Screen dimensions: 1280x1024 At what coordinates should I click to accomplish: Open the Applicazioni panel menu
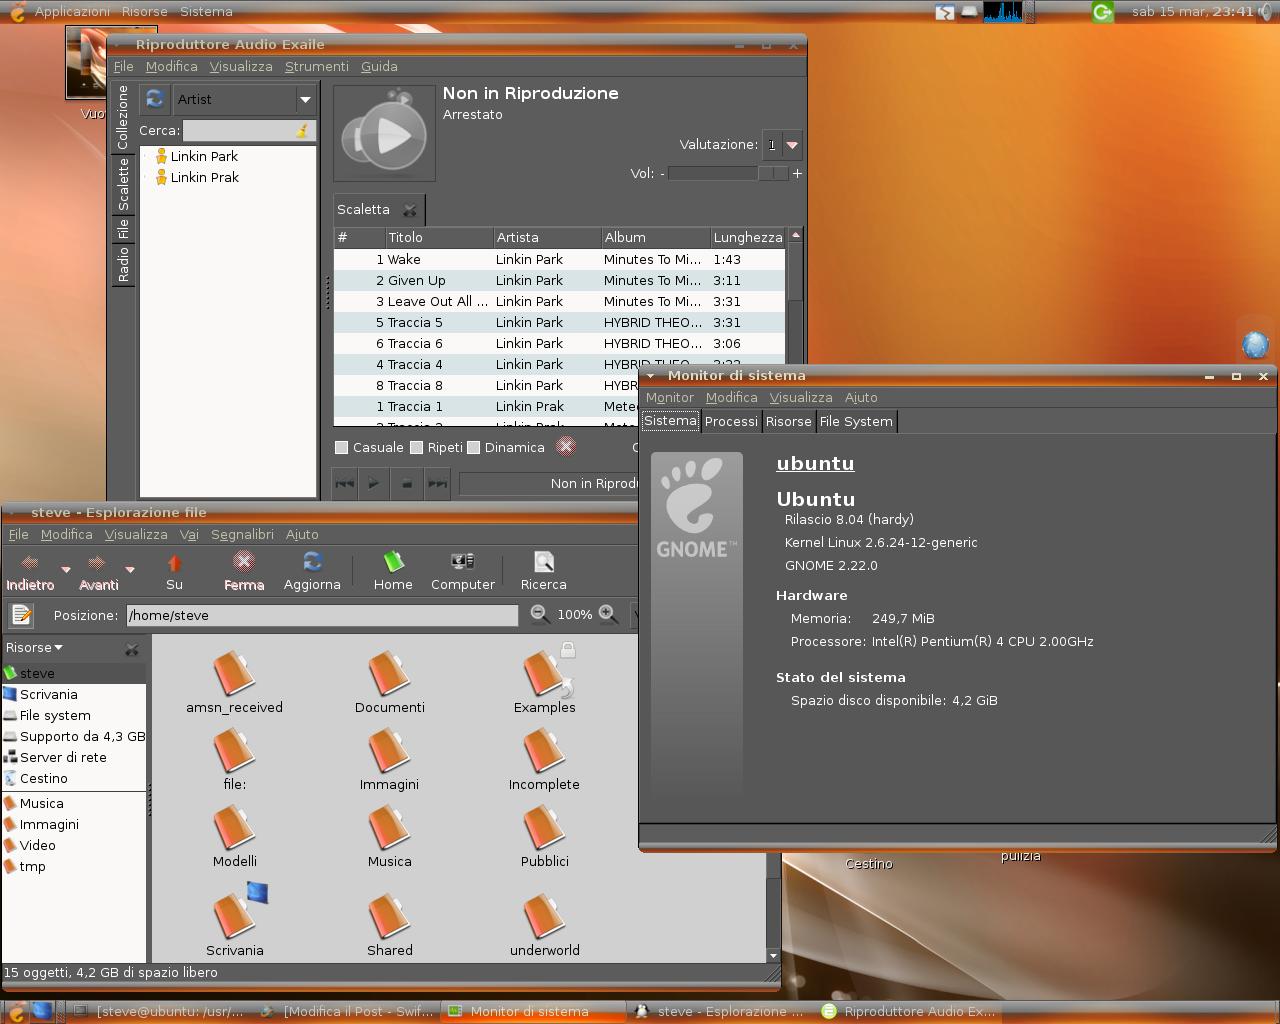tap(72, 12)
